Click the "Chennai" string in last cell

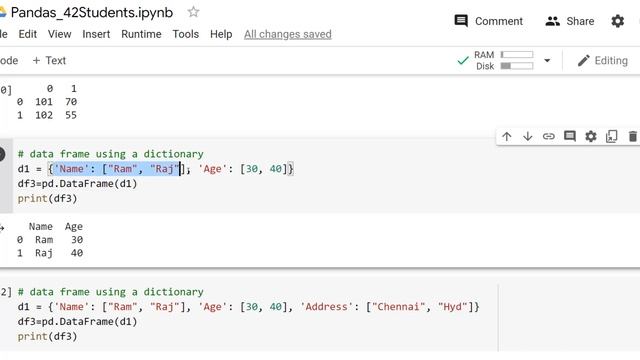pyautogui.click(x=398, y=307)
